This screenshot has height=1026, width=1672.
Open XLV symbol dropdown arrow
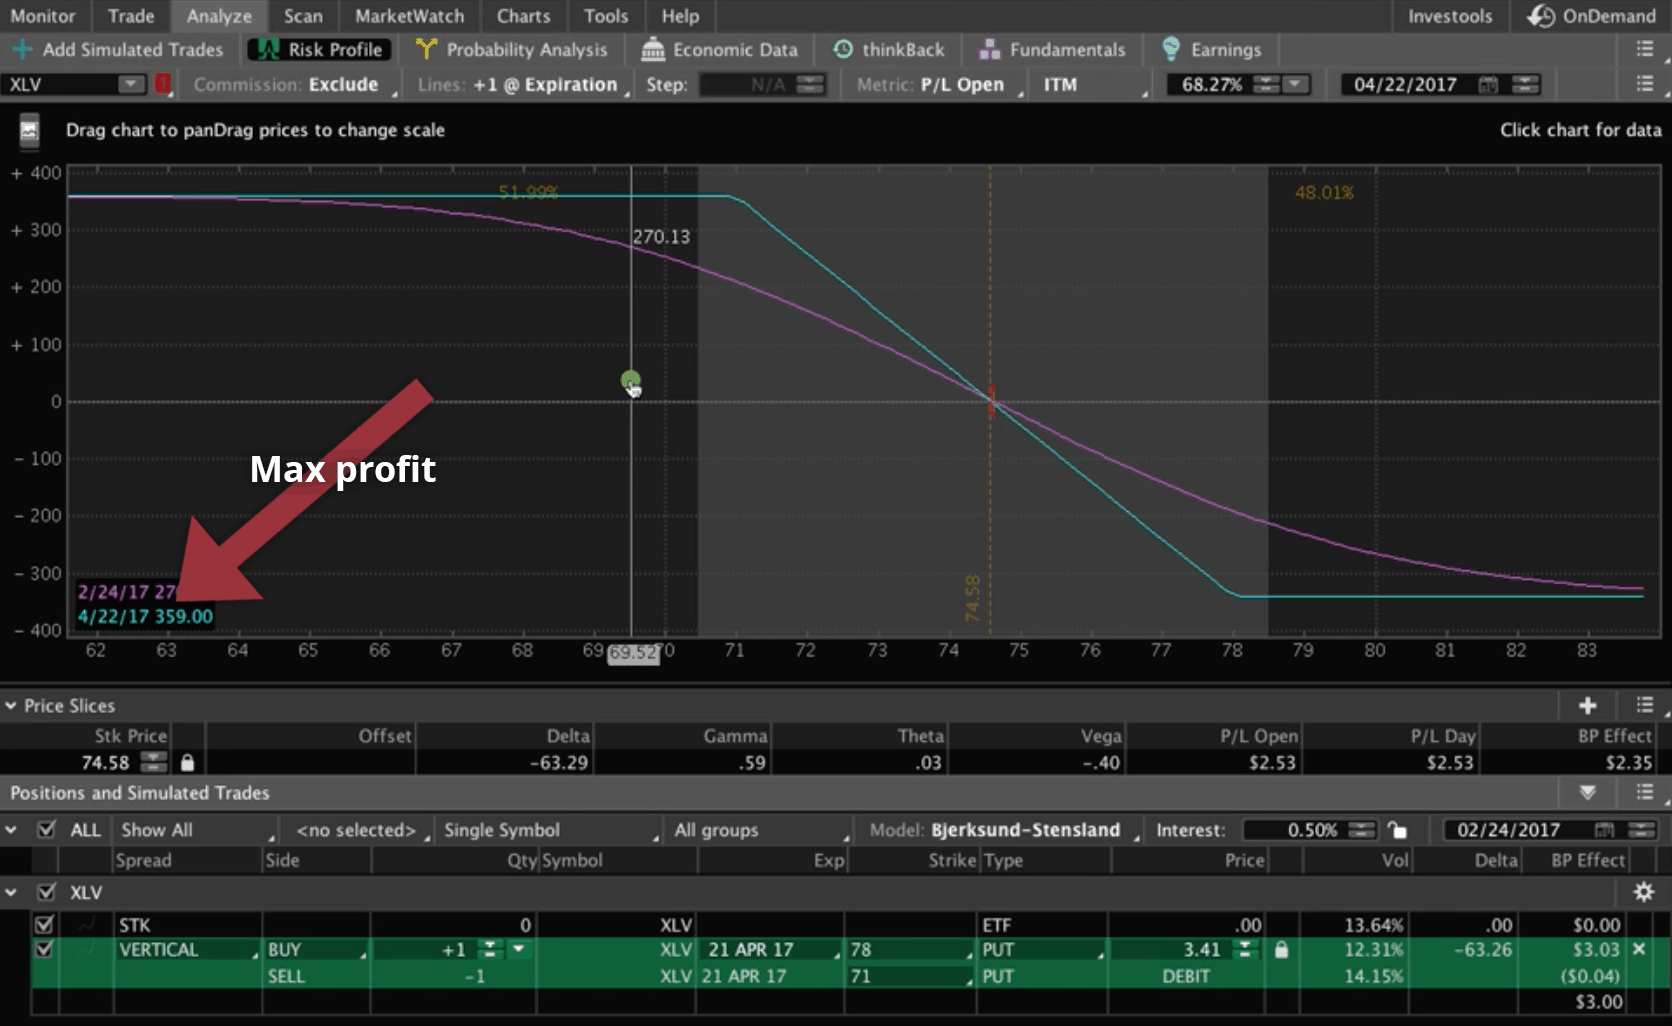[x=131, y=84]
